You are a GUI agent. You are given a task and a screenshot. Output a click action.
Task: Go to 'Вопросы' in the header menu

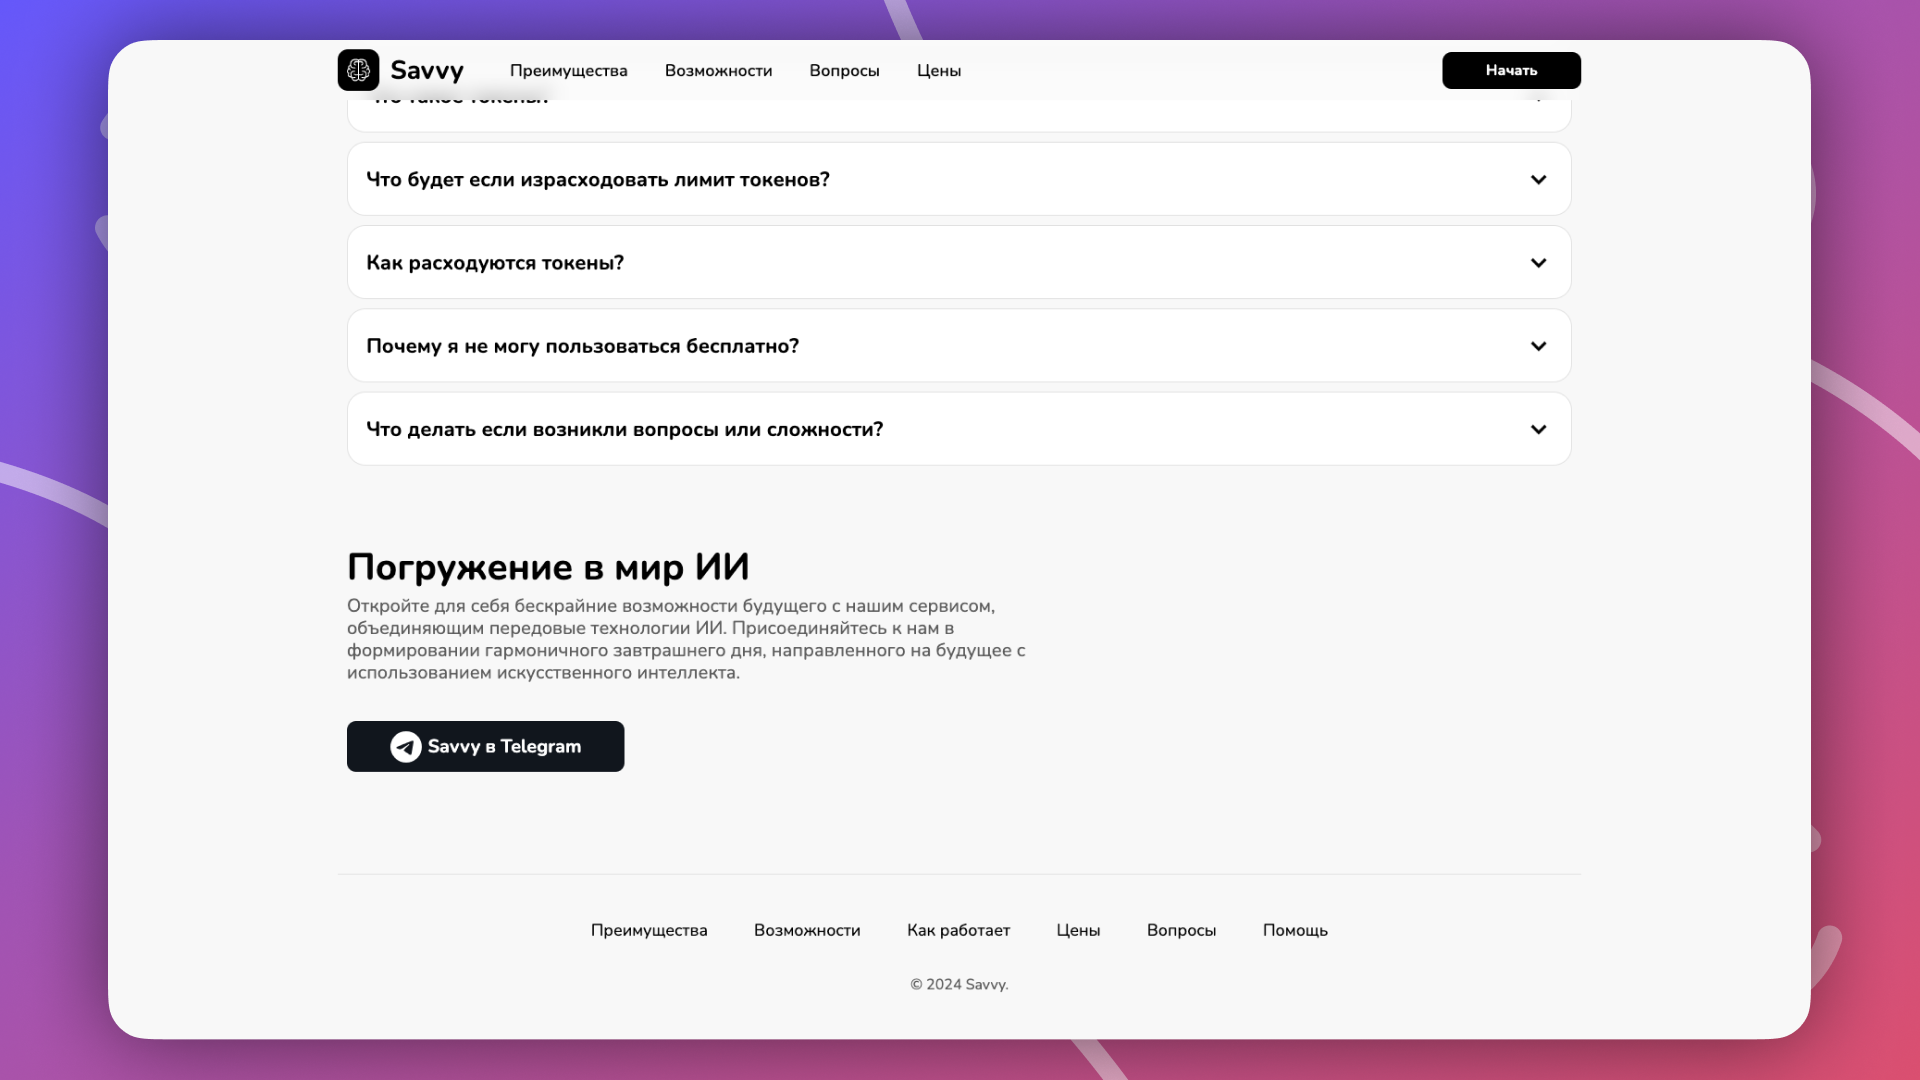pyautogui.click(x=844, y=71)
